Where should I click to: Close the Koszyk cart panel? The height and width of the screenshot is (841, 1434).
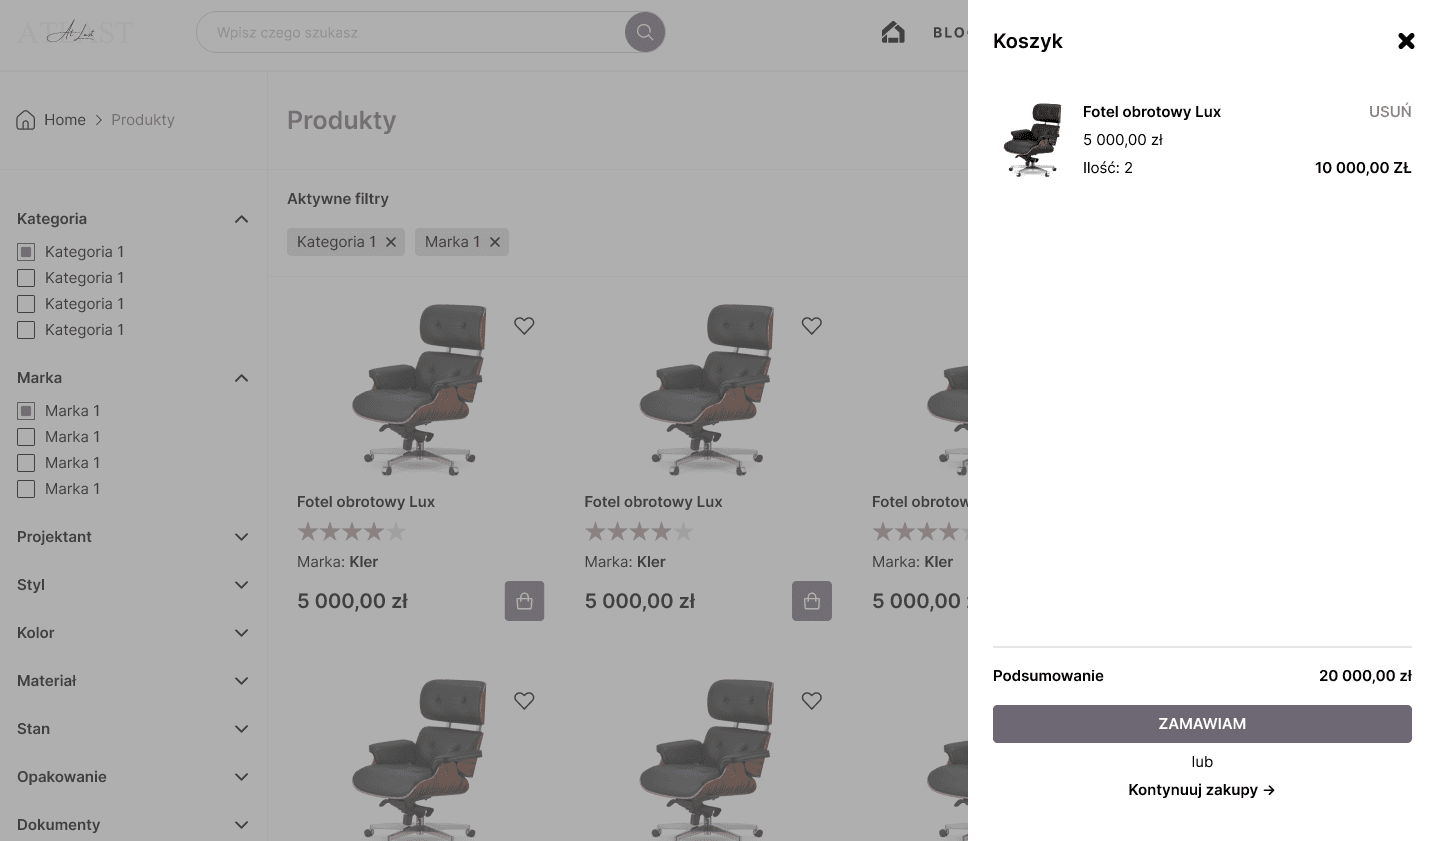(1406, 41)
